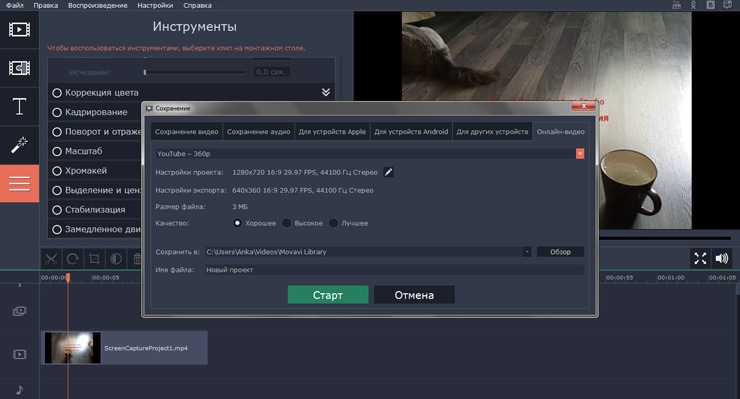This screenshot has height=399, width=740.
Task: Open the YouTube 360p preset dropdown
Action: click(580, 153)
